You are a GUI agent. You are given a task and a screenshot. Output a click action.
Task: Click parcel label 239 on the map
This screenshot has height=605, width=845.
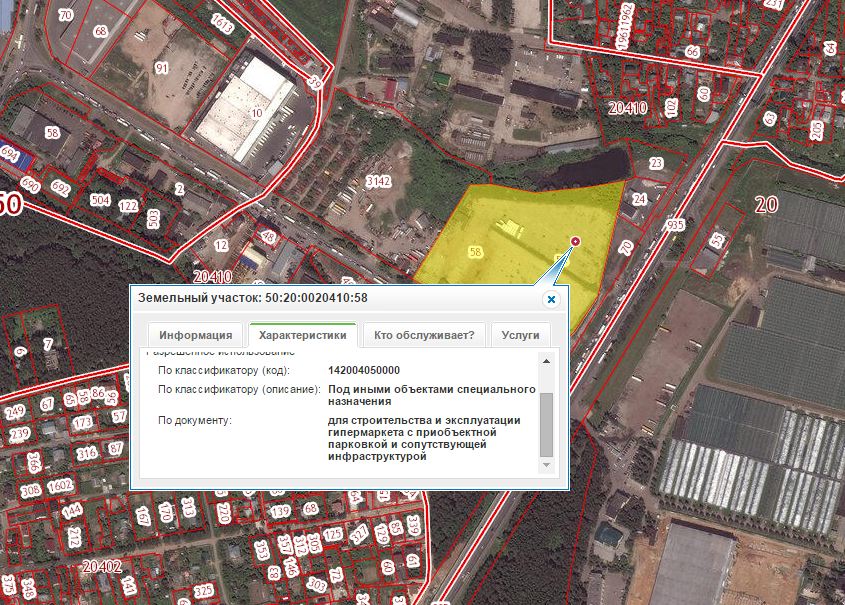pyautogui.click(x=19, y=434)
